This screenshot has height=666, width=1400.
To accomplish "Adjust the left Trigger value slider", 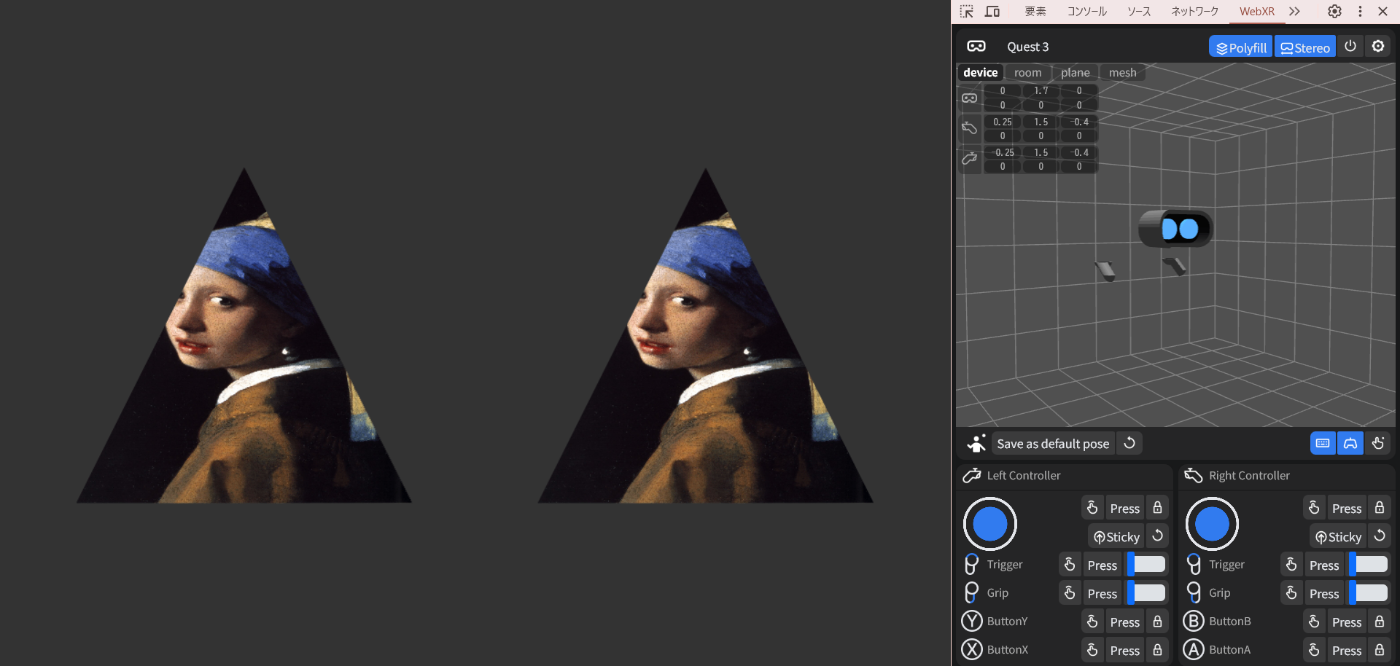I will click(x=1147, y=564).
